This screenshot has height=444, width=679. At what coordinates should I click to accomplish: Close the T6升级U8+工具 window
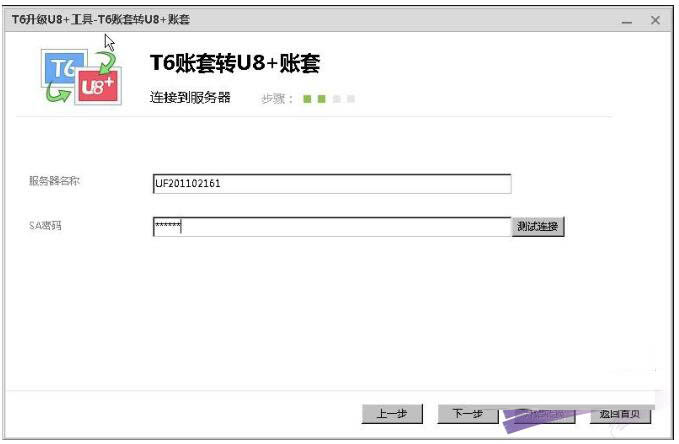655,20
